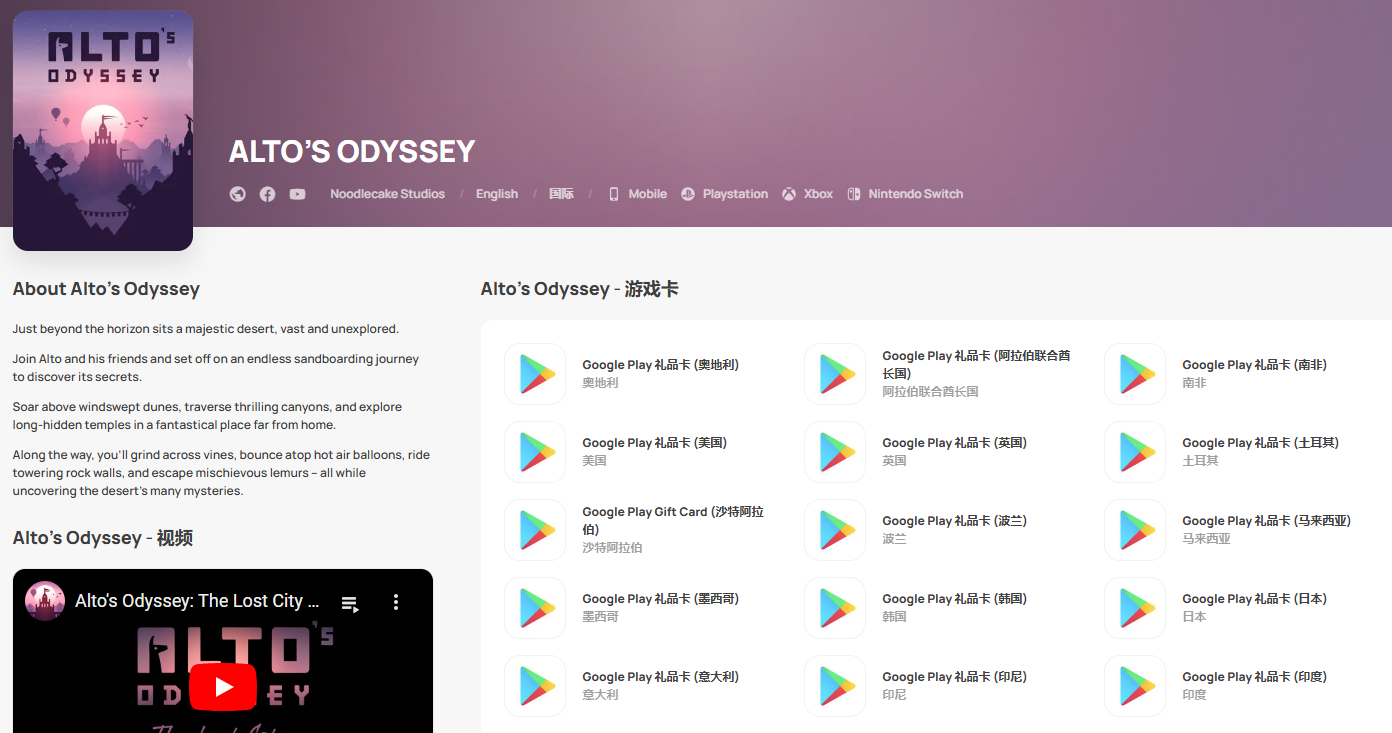Viewport: 1392px width, 733px height.
Task: Click Google Play icon for 墨西哥 card
Action: pyautogui.click(x=535, y=608)
